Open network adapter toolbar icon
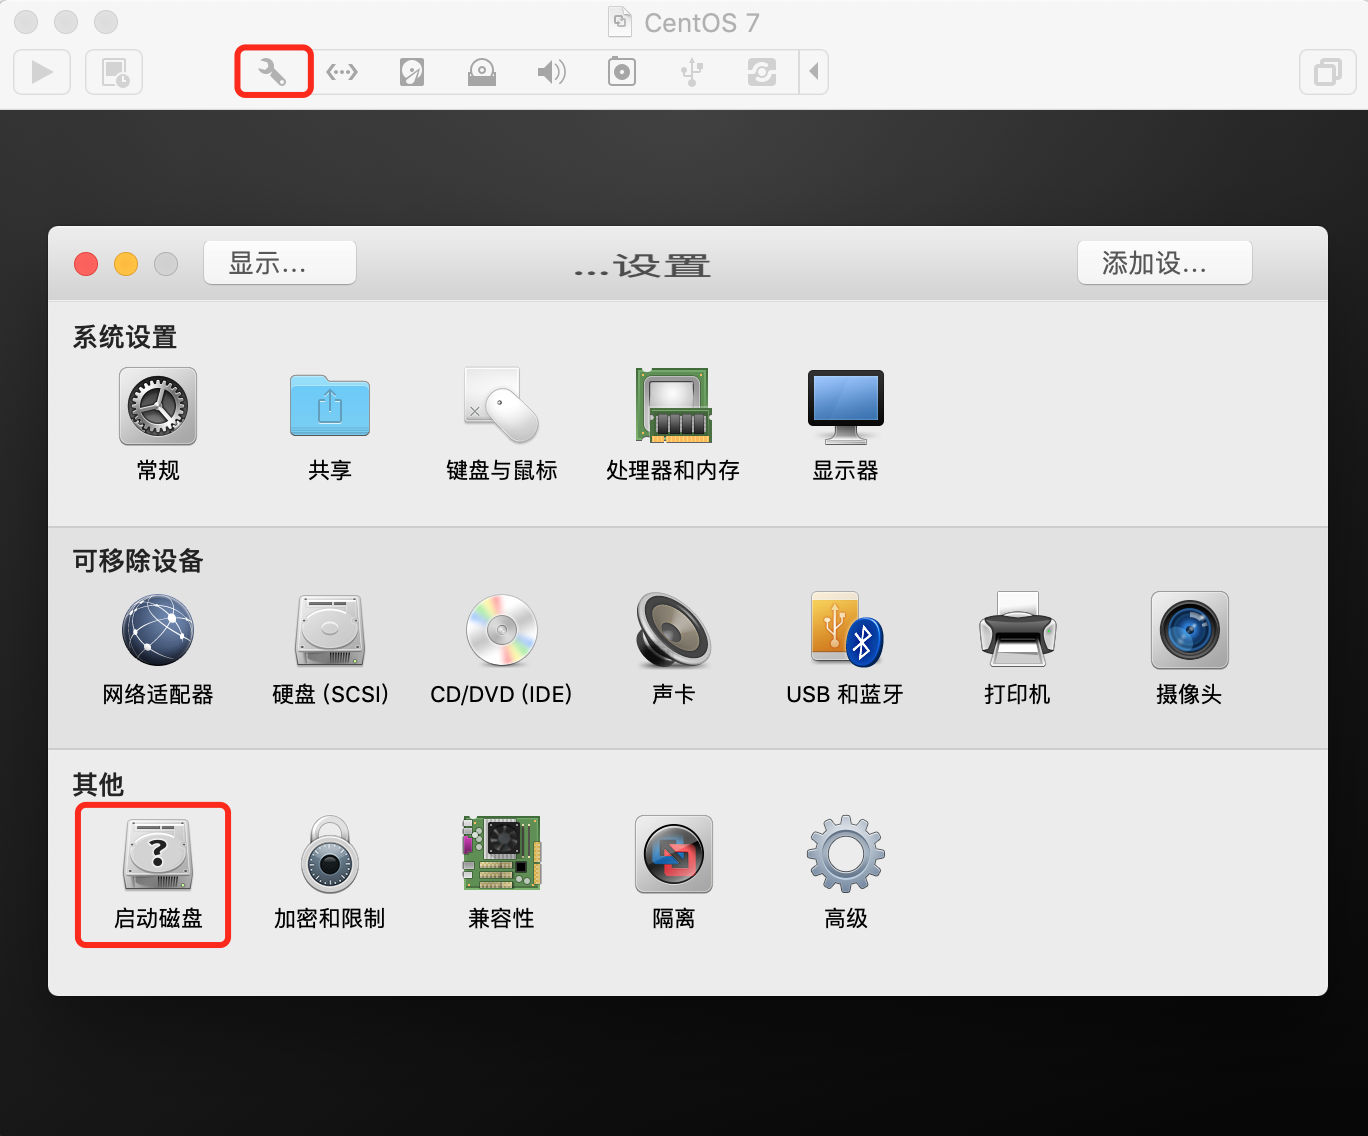 (342, 72)
